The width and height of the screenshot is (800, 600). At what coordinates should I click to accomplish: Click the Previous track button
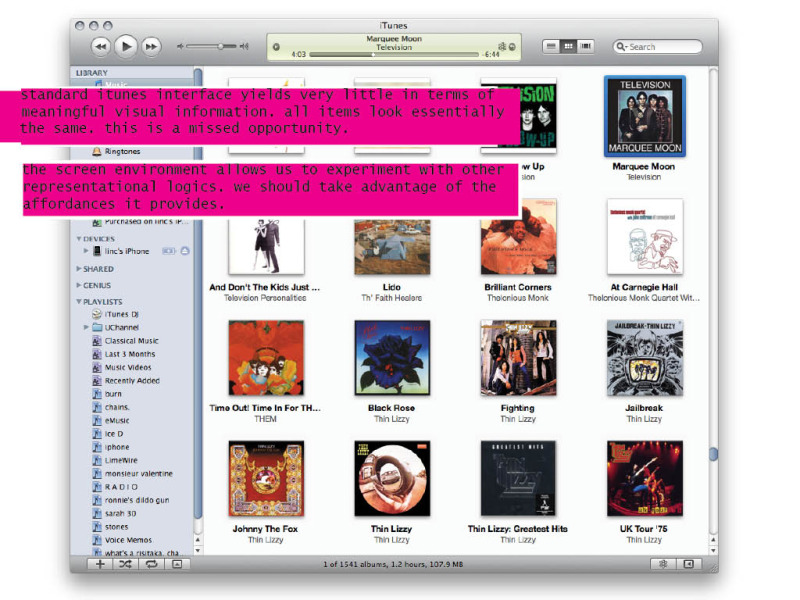click(x=101, y=46)
